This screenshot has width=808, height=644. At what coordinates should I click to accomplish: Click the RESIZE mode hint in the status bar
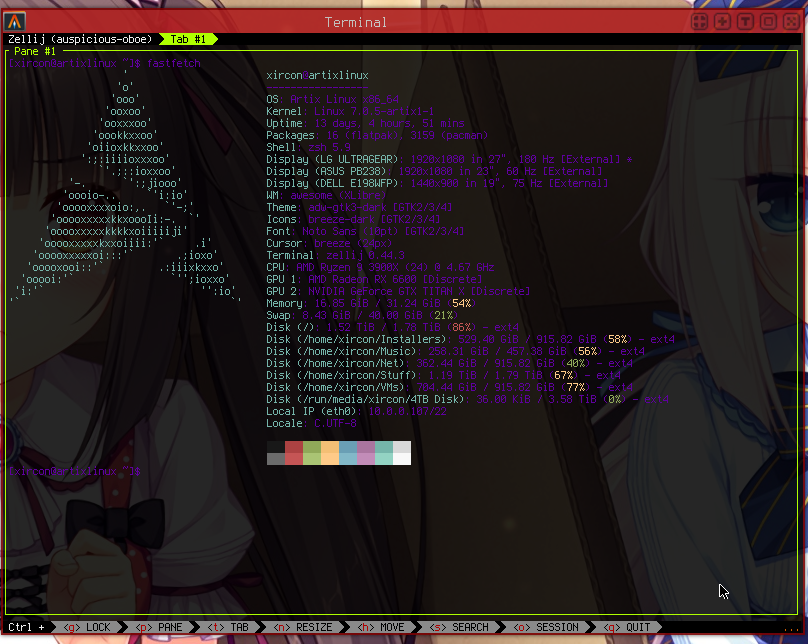point(302,627)
